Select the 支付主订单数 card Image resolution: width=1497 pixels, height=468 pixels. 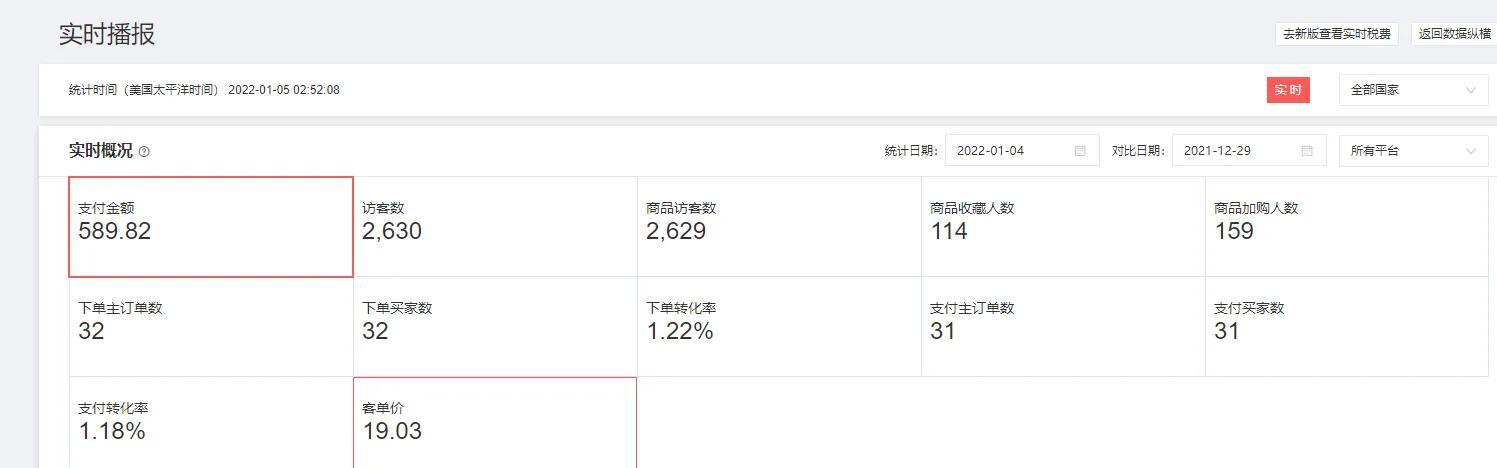point(1063,327)
